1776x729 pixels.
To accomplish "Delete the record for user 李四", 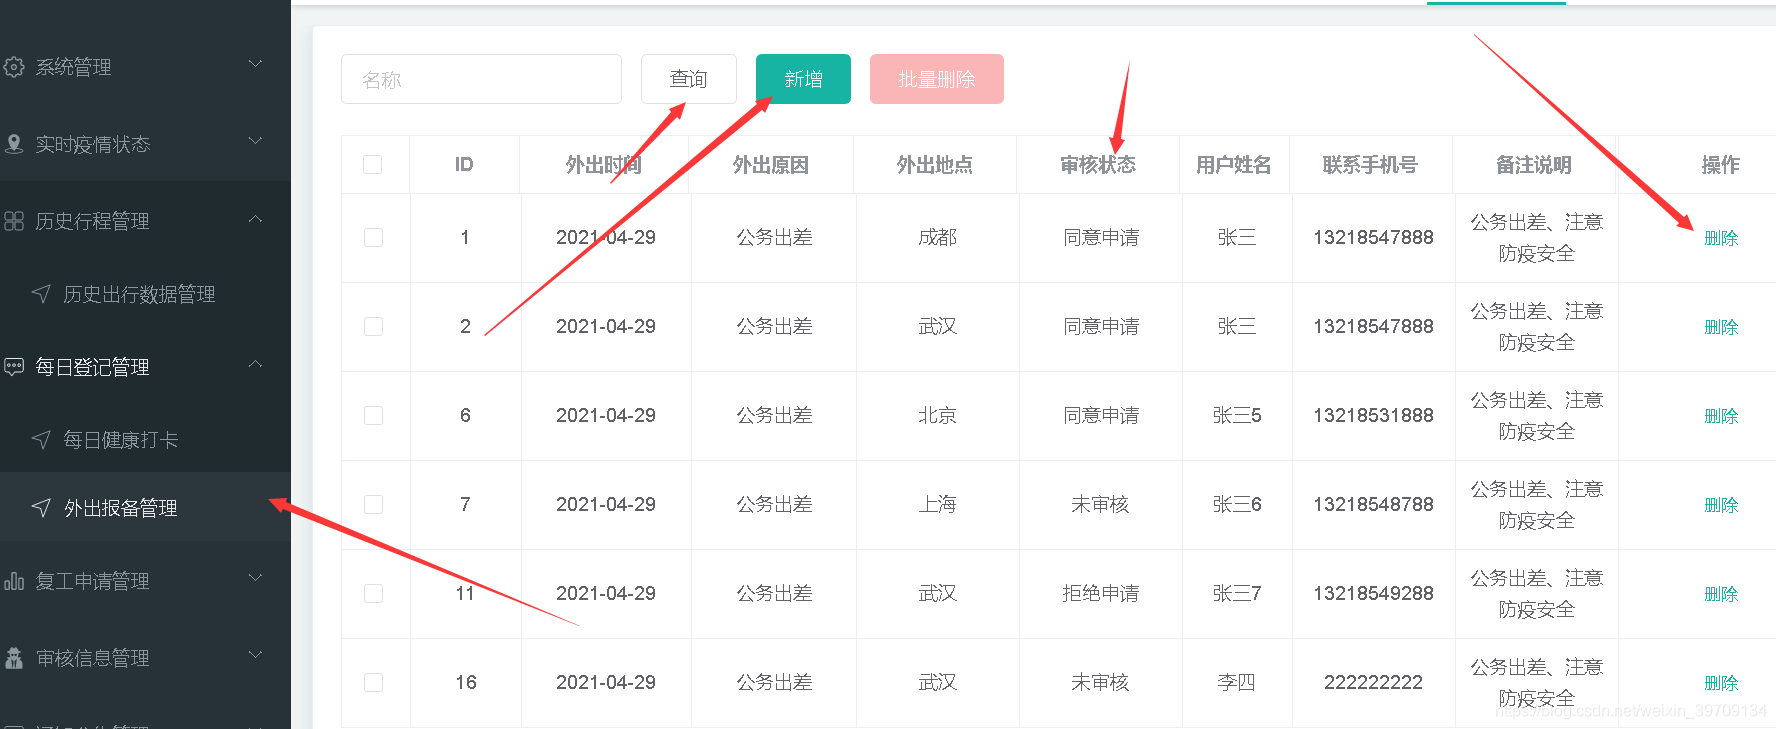I will click(1721, 683).
